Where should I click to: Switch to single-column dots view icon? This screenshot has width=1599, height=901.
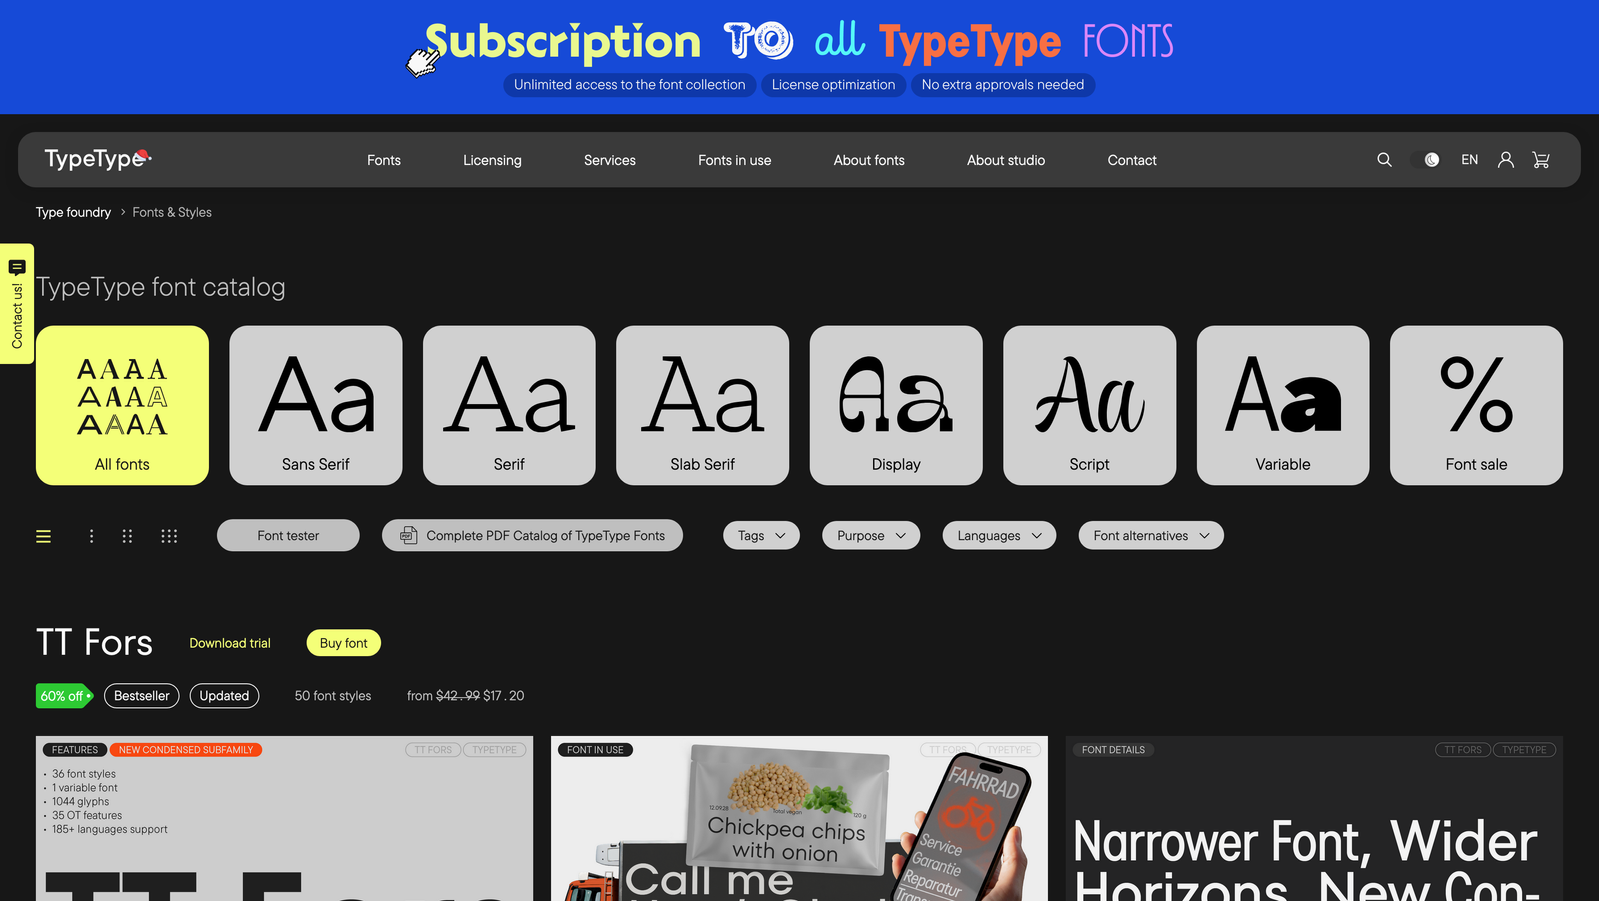[91, 536]
